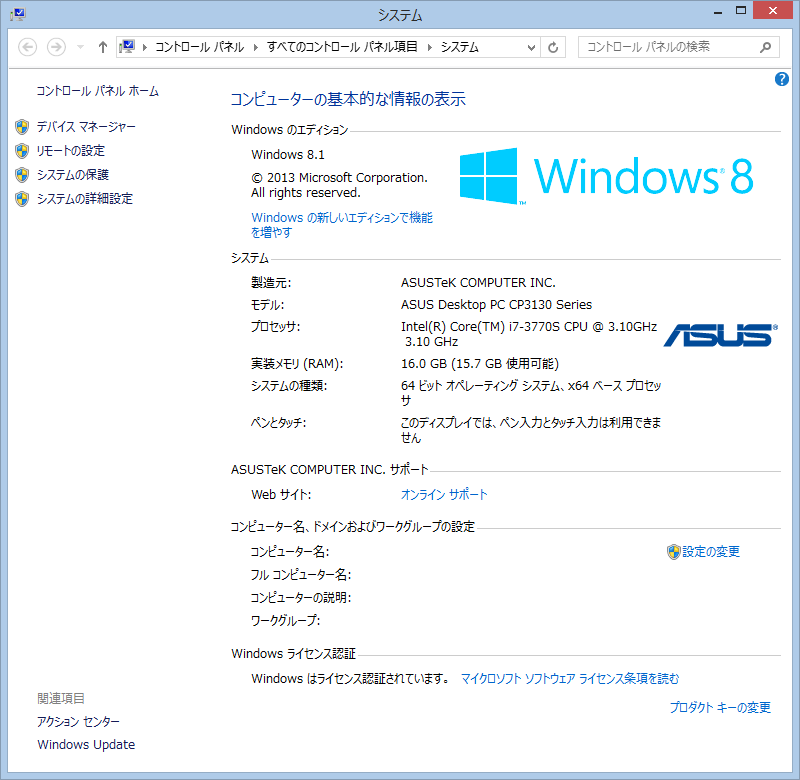Viewport: 800px width, 780px height.
Task: Open システムの保護 link
Action: click(x=72, y=174)
